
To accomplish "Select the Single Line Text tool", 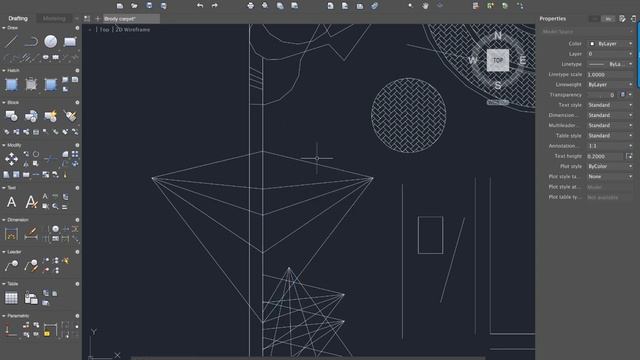I will click(31, 202).
